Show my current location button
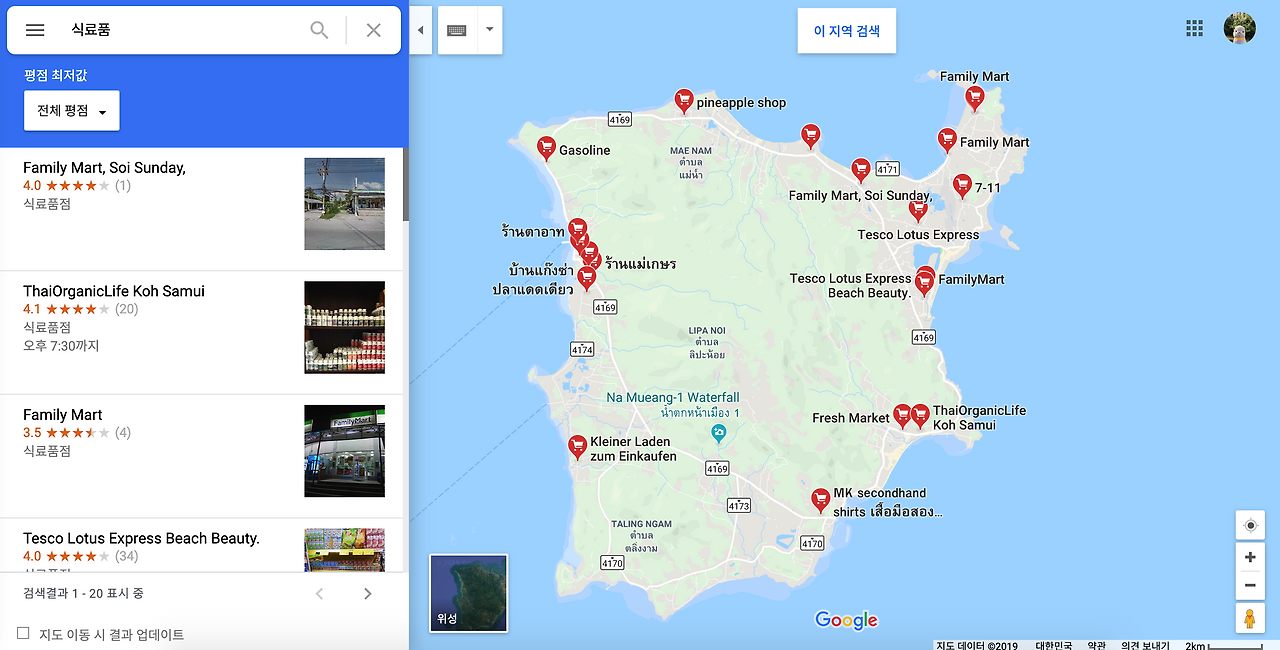1280x650 pixels. tap(1250, 525)
